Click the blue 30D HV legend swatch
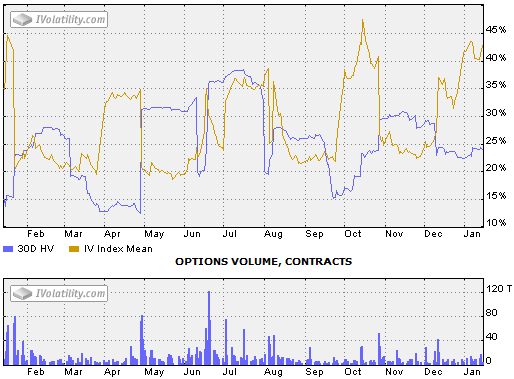The width and height of the screenshot is (514, 379). tap(8, 249)
